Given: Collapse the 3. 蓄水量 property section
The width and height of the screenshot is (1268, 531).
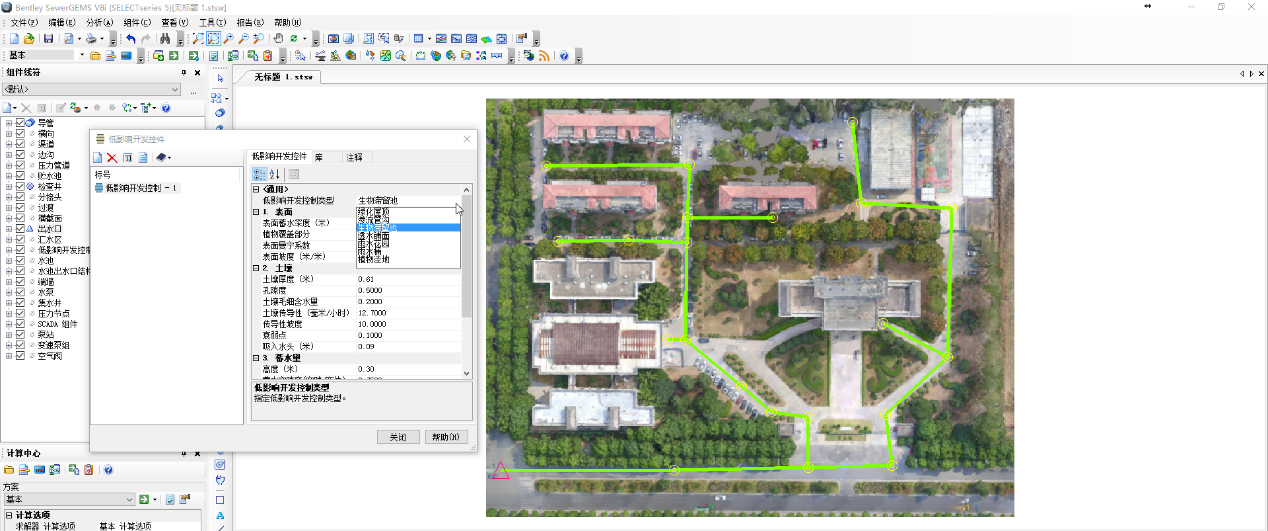Looking at the screenshot, I should coord(256,357).
